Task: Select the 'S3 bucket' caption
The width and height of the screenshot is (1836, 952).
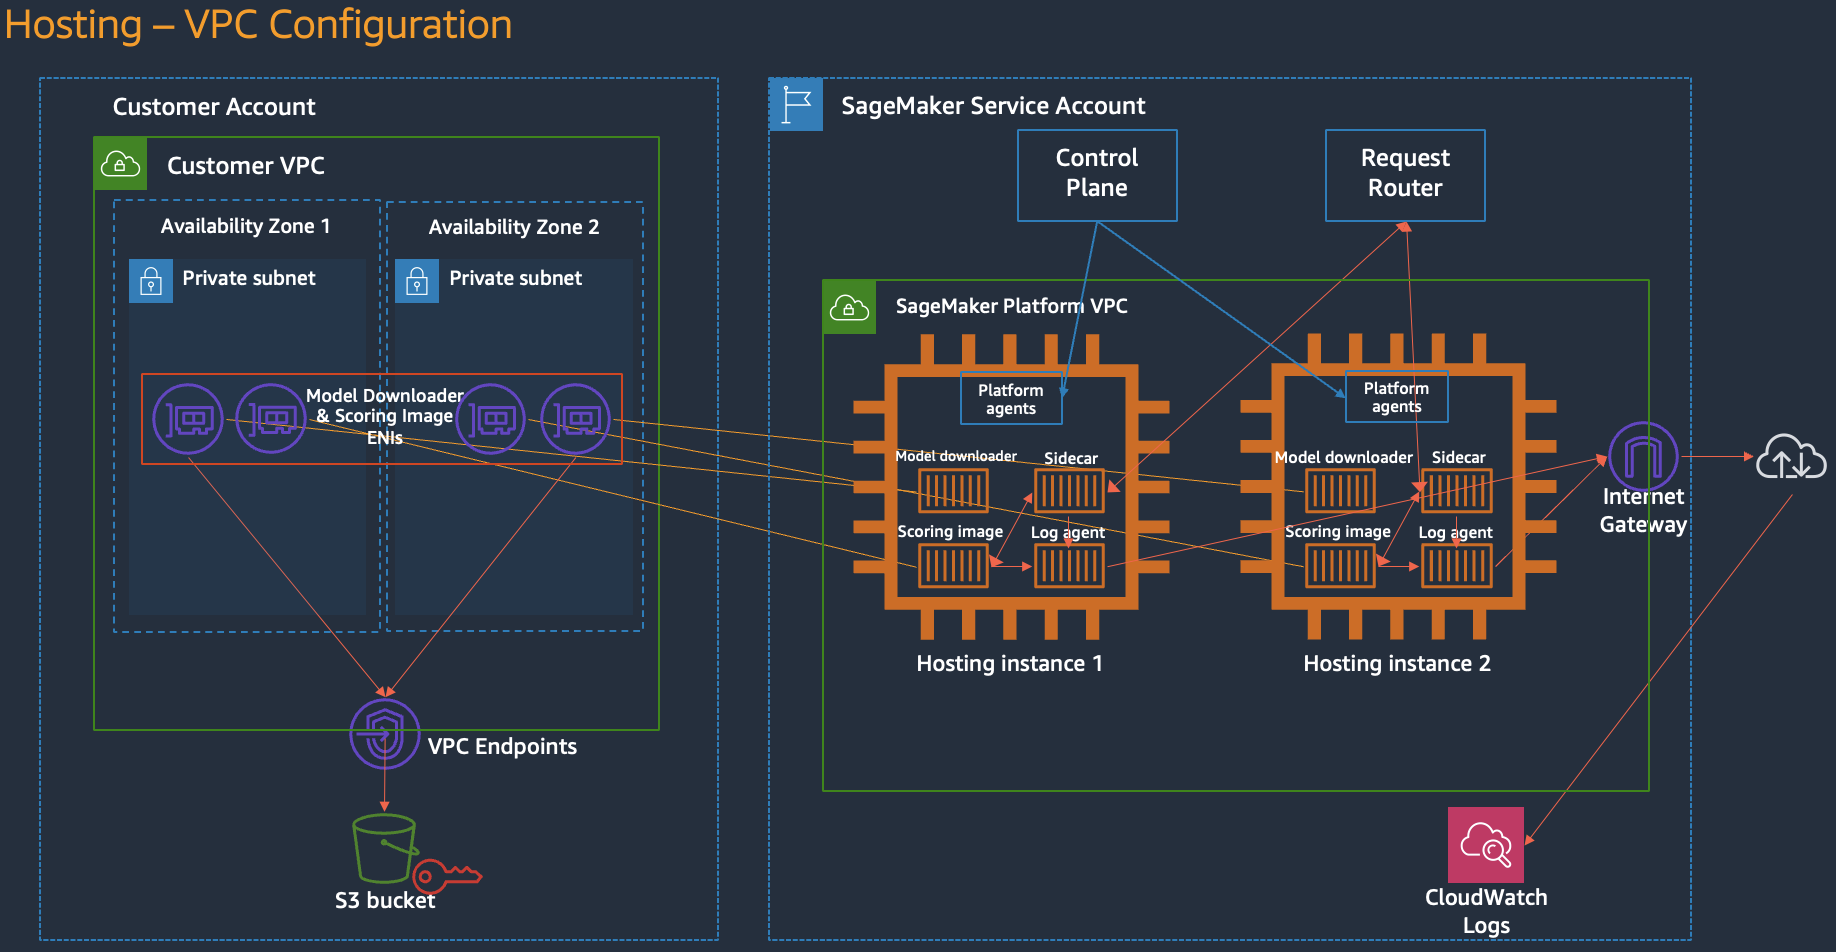Action: 385,900
